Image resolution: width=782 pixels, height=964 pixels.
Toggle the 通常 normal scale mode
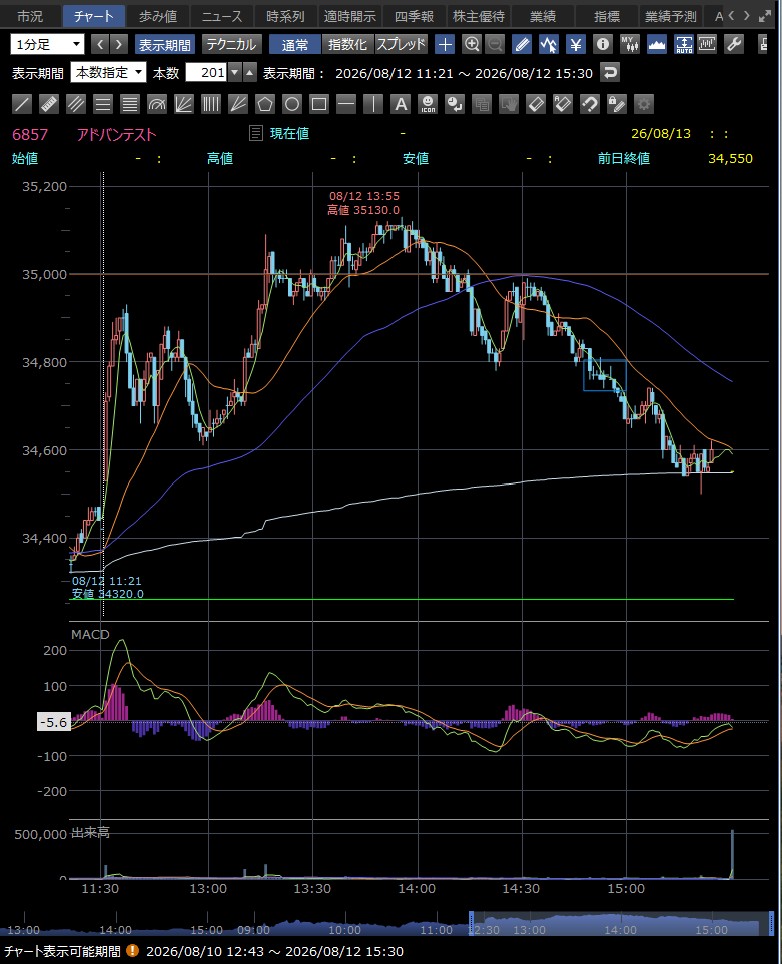point(295,44)
